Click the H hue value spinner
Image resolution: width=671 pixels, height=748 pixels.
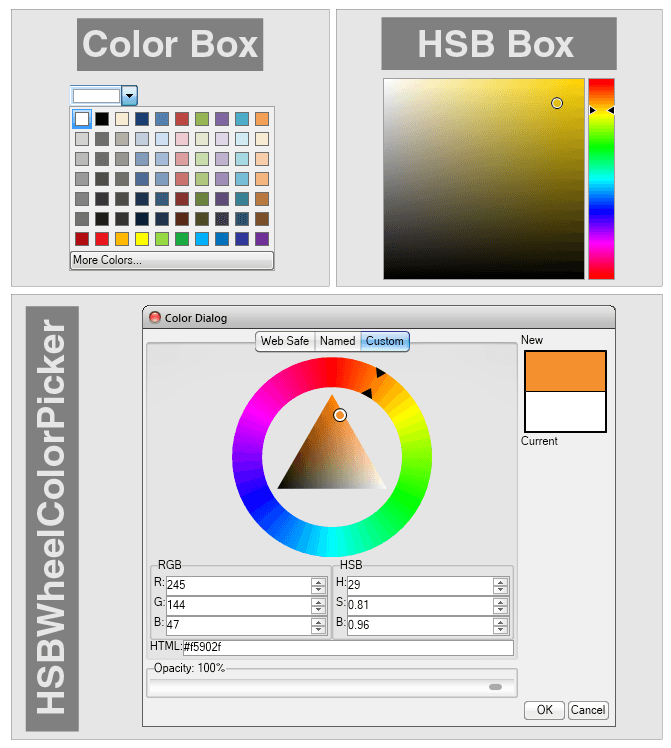(500, 586)
